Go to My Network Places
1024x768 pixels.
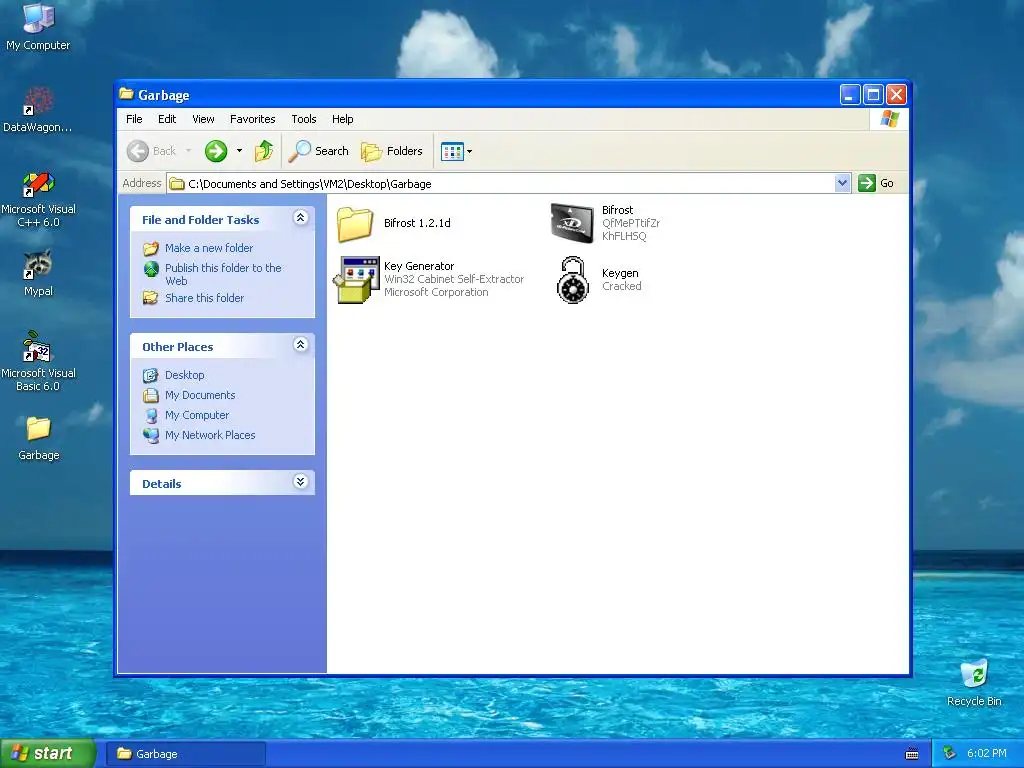(210, 435)
